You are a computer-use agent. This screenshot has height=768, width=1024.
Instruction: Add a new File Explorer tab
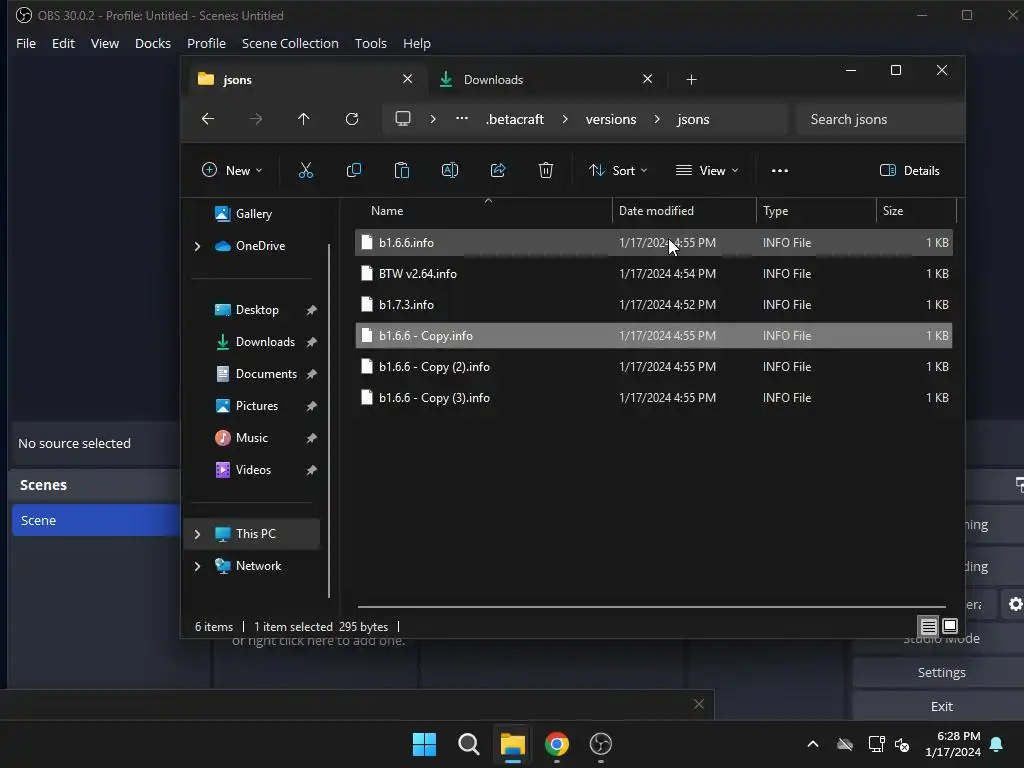tap(692, 80)
